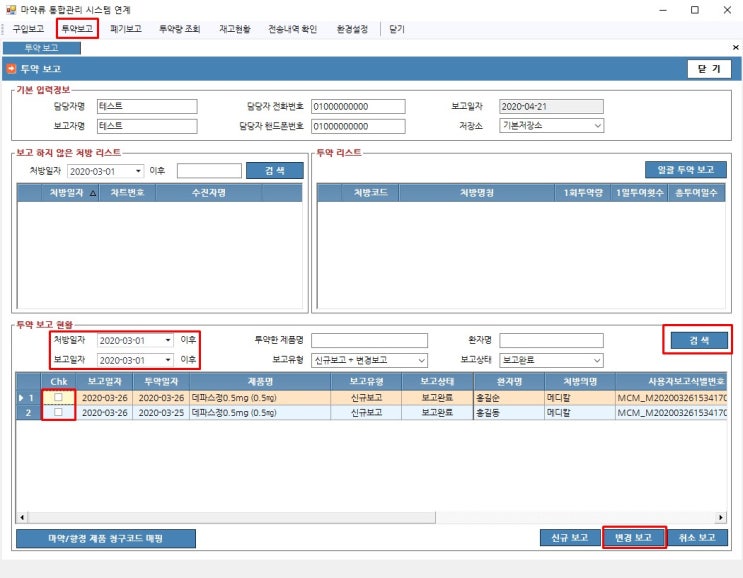743x578 pixels.
Task: Open the unreported prescription 처방일자 date picker
Action: (138, 171)
